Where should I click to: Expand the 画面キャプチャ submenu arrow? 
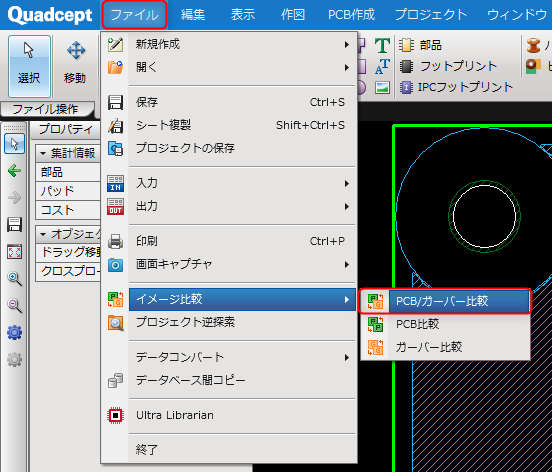tap(347, 264)
